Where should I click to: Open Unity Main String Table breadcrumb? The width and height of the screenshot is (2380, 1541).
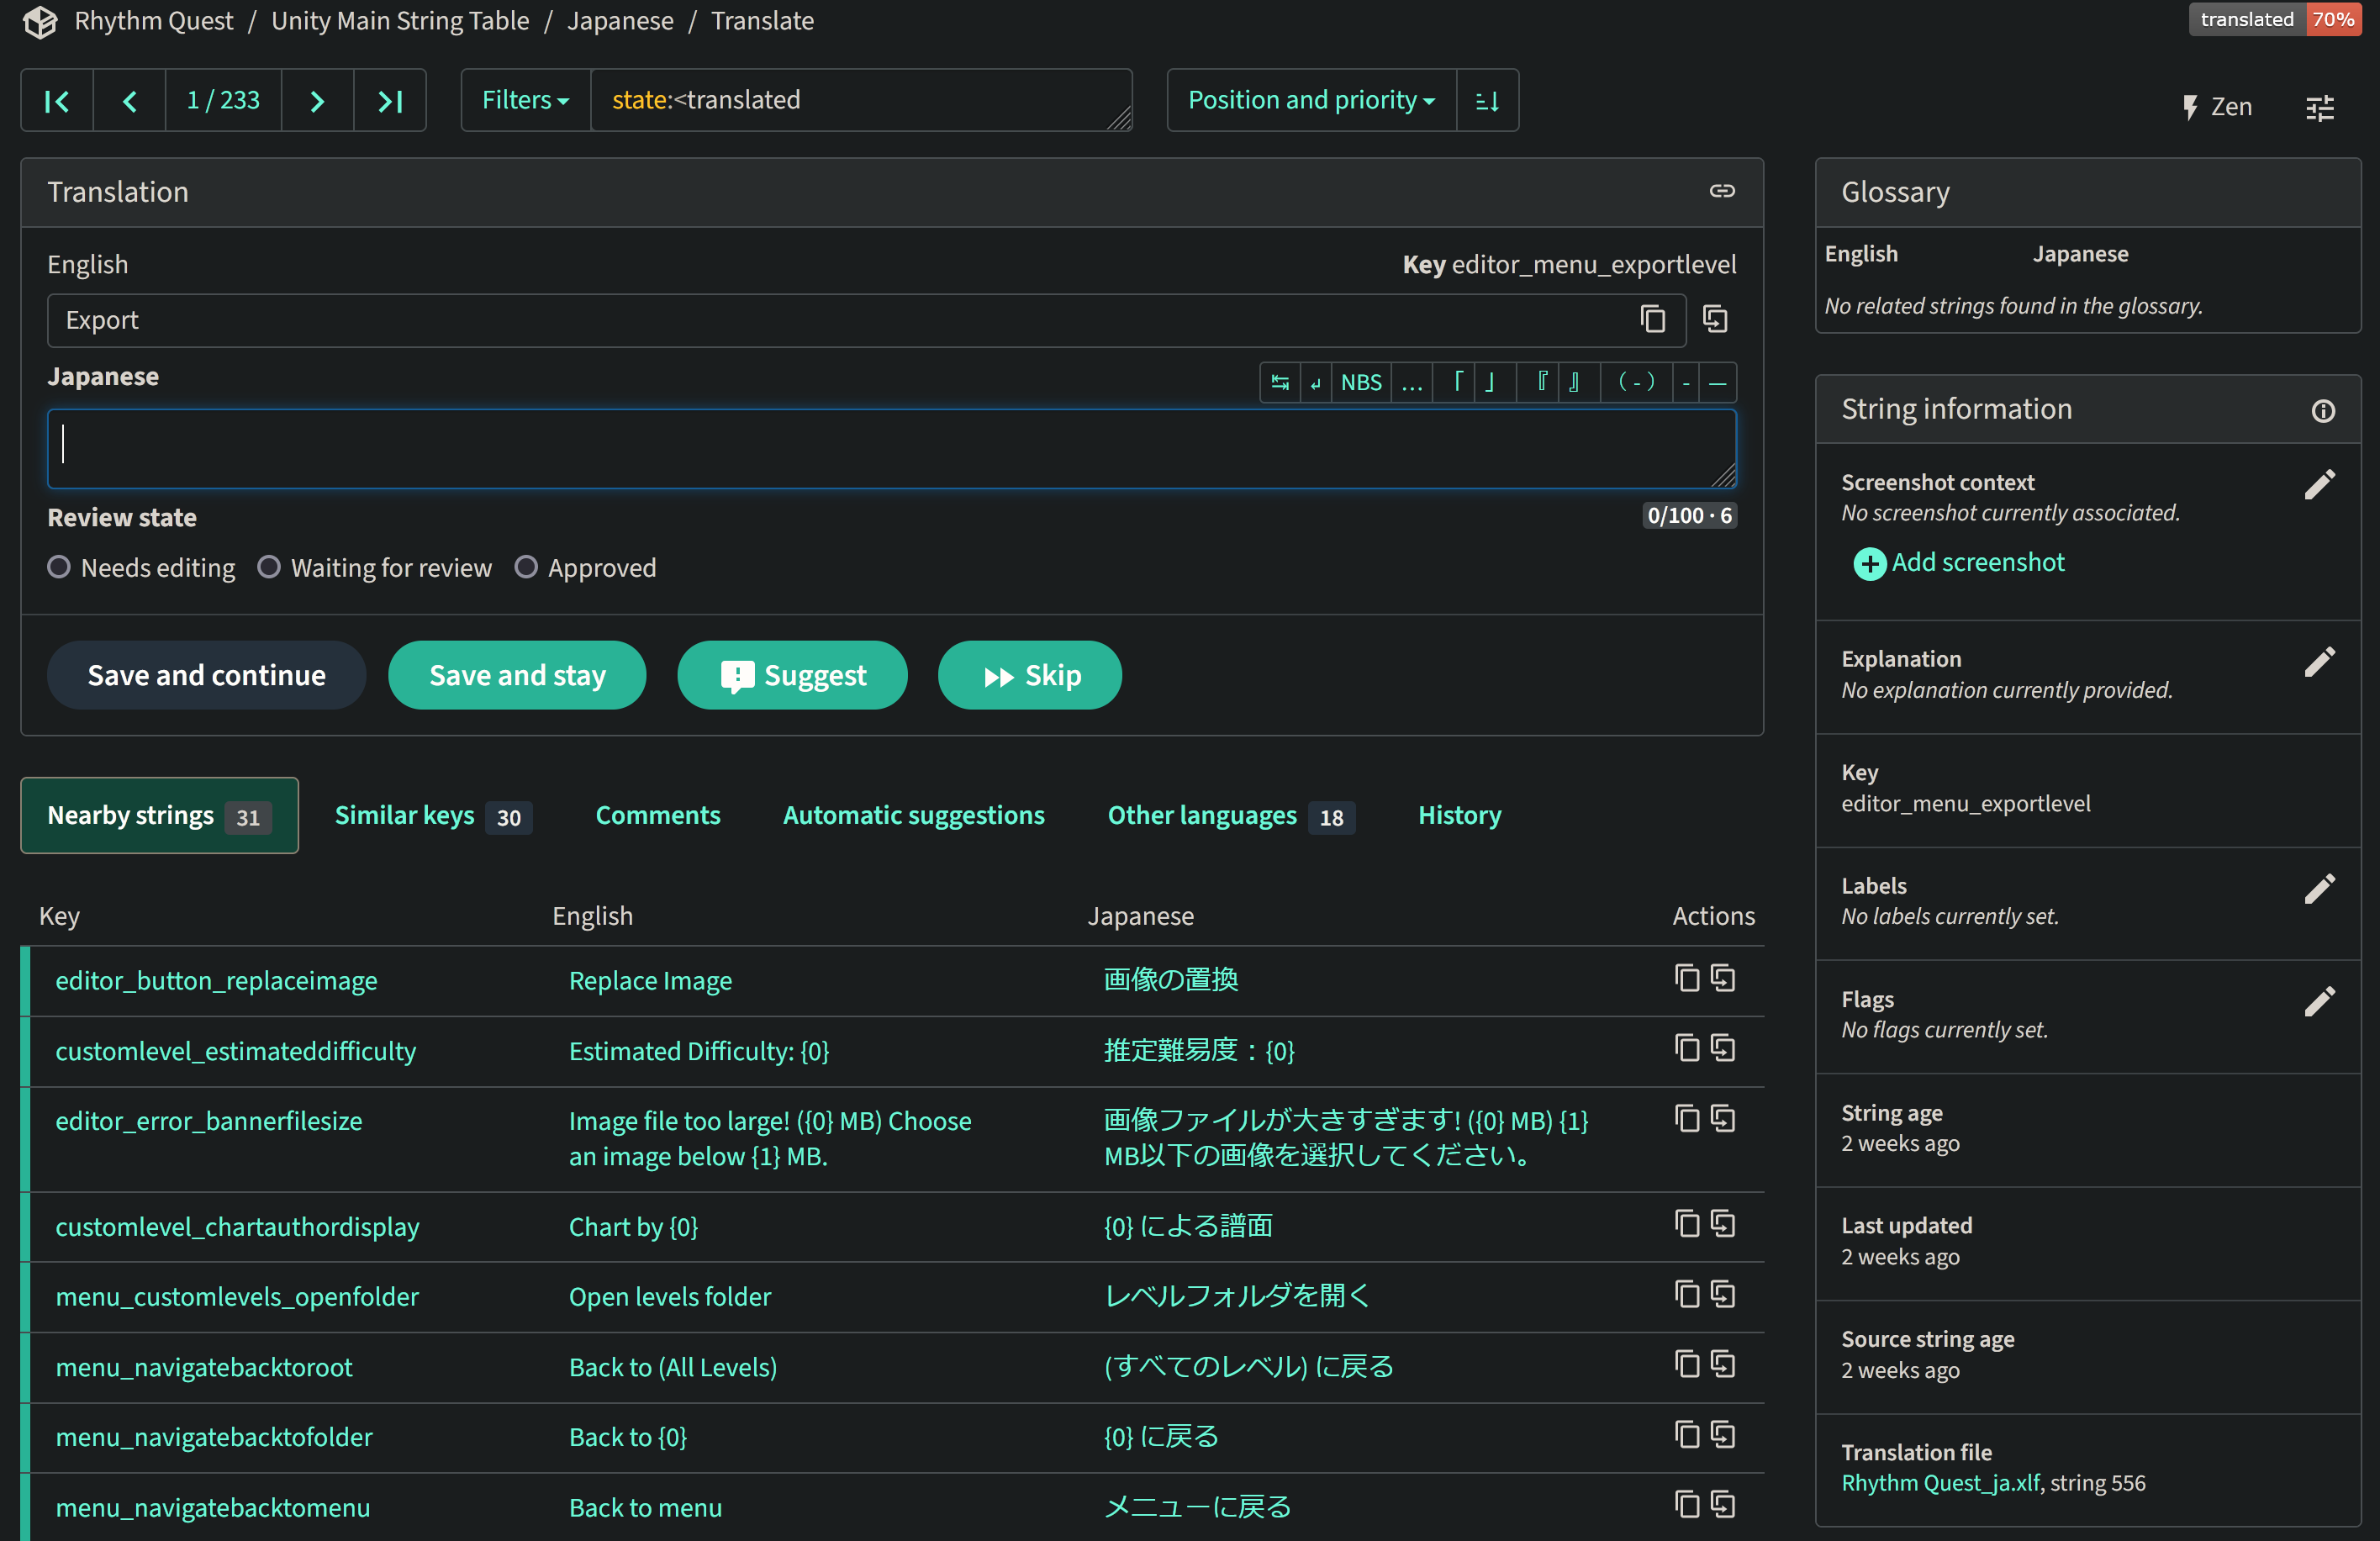pyautogui.click(x=400, y=21)
